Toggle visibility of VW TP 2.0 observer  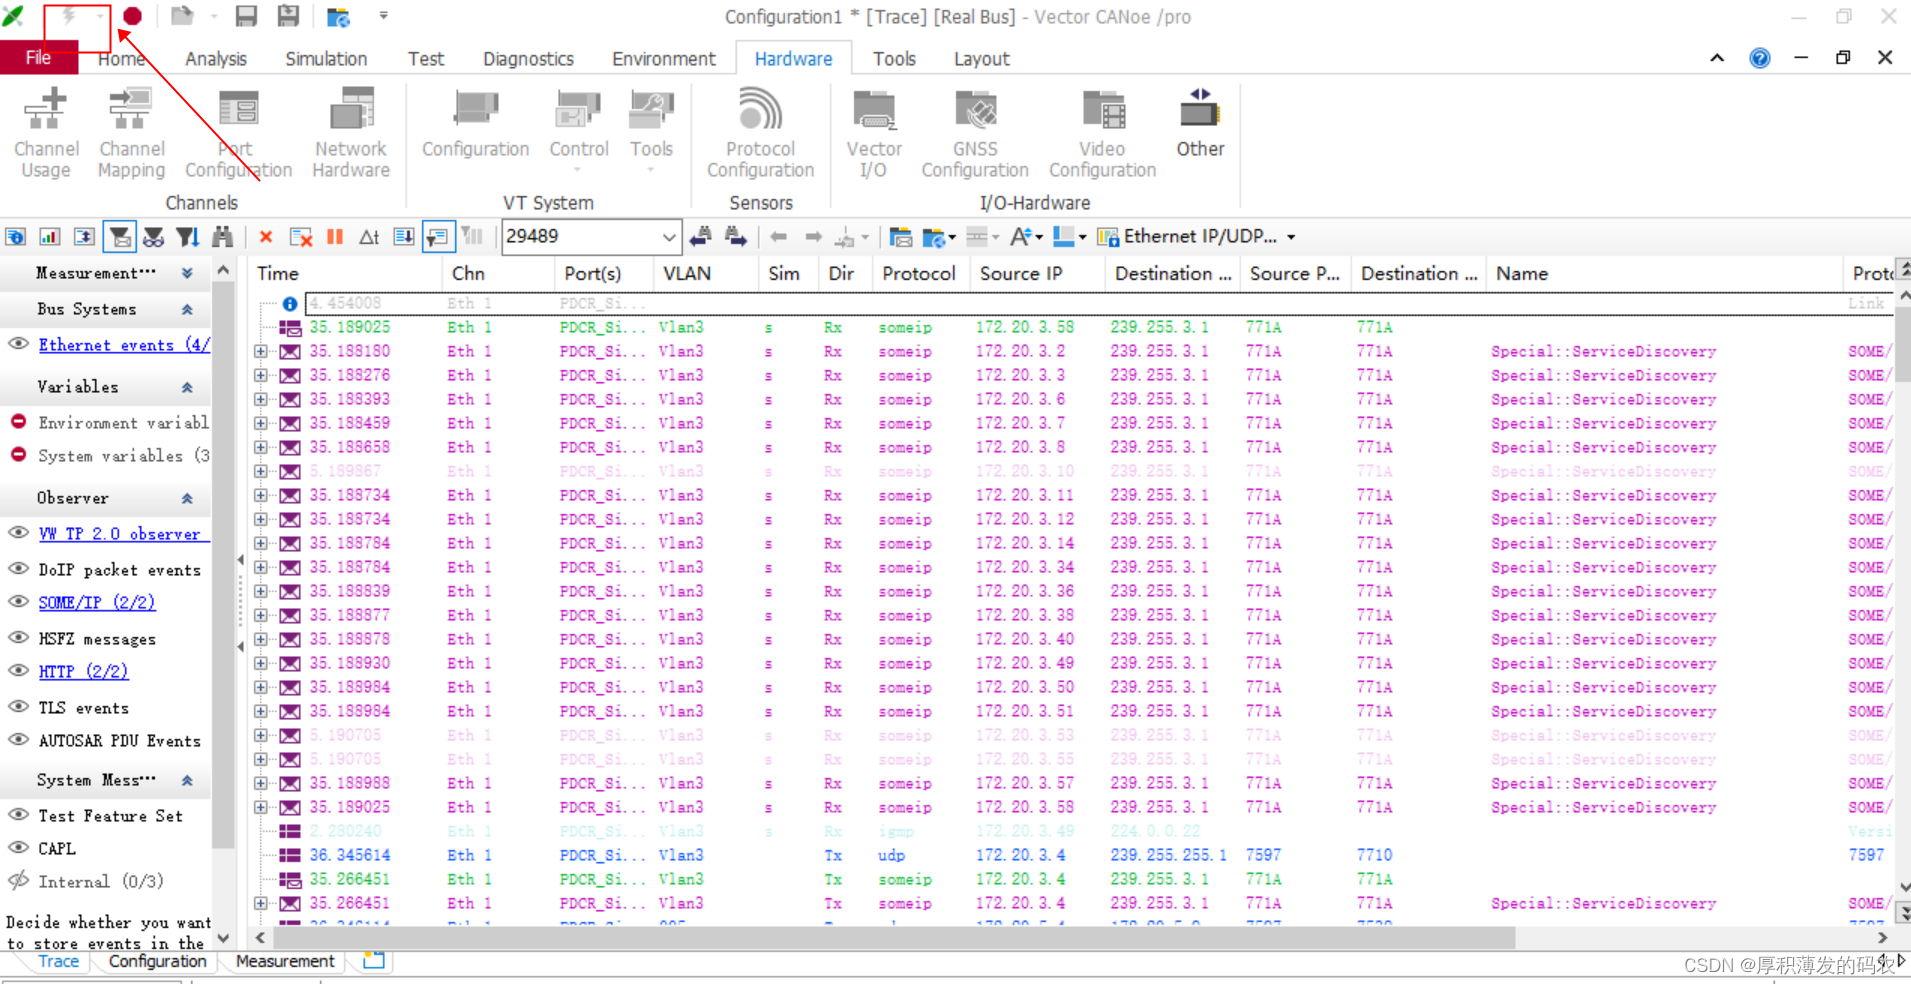coord(18,533)
